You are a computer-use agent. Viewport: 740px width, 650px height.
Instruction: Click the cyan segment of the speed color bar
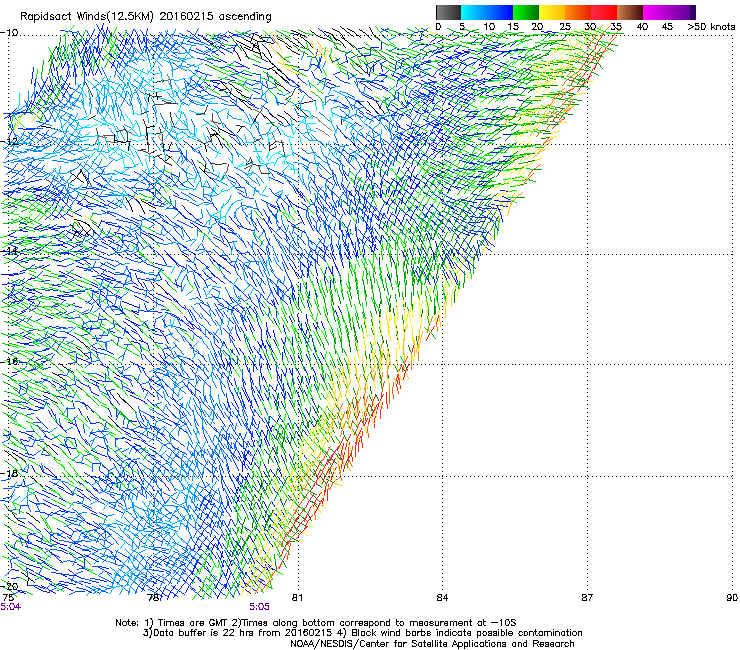pyautogui.click(x=474, y=12)
